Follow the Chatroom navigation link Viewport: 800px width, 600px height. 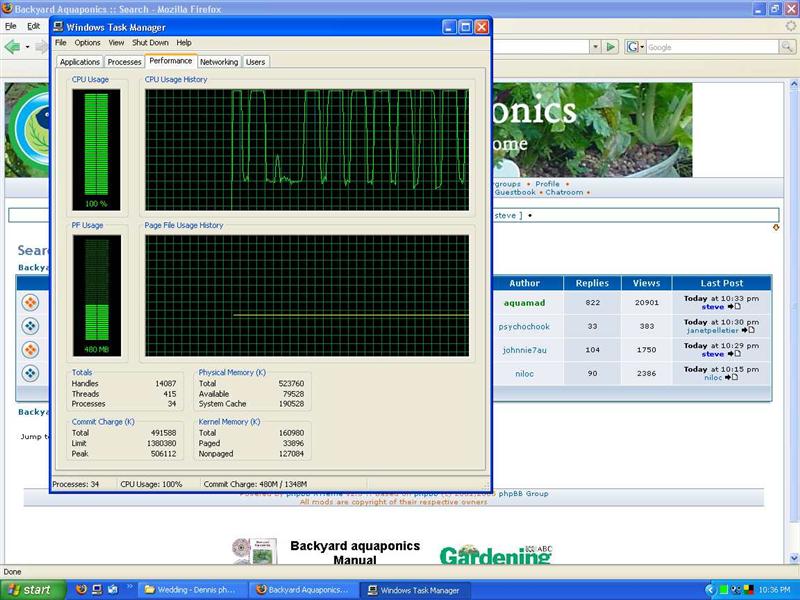[x=564, y=192]
